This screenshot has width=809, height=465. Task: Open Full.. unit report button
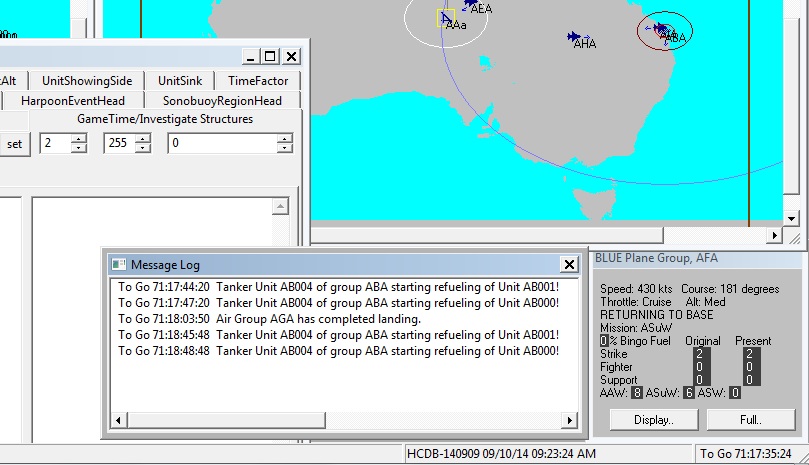(750, 420)
